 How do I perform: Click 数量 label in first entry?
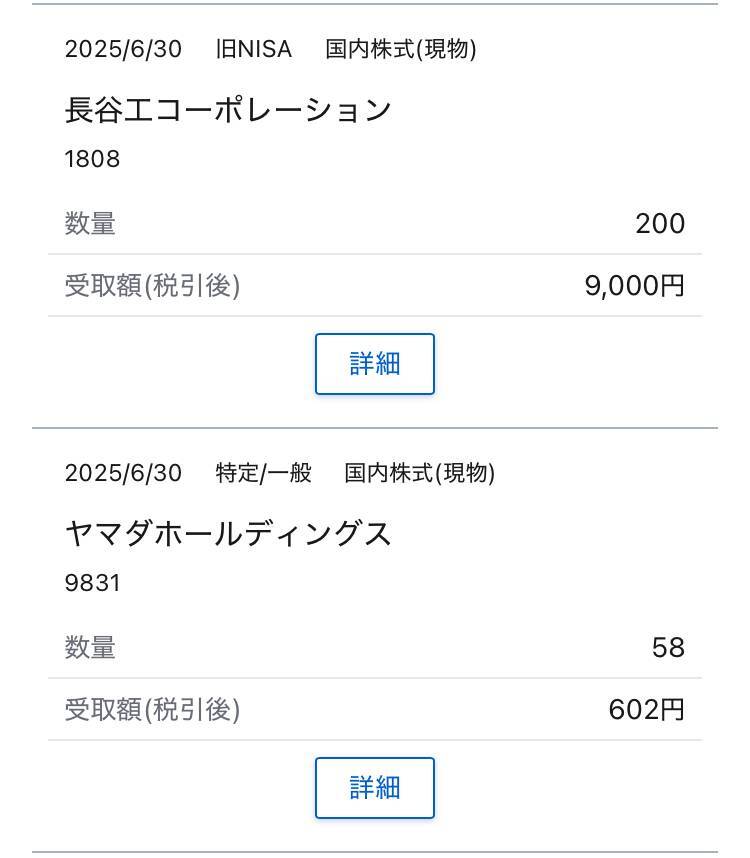tap(90, 224)
